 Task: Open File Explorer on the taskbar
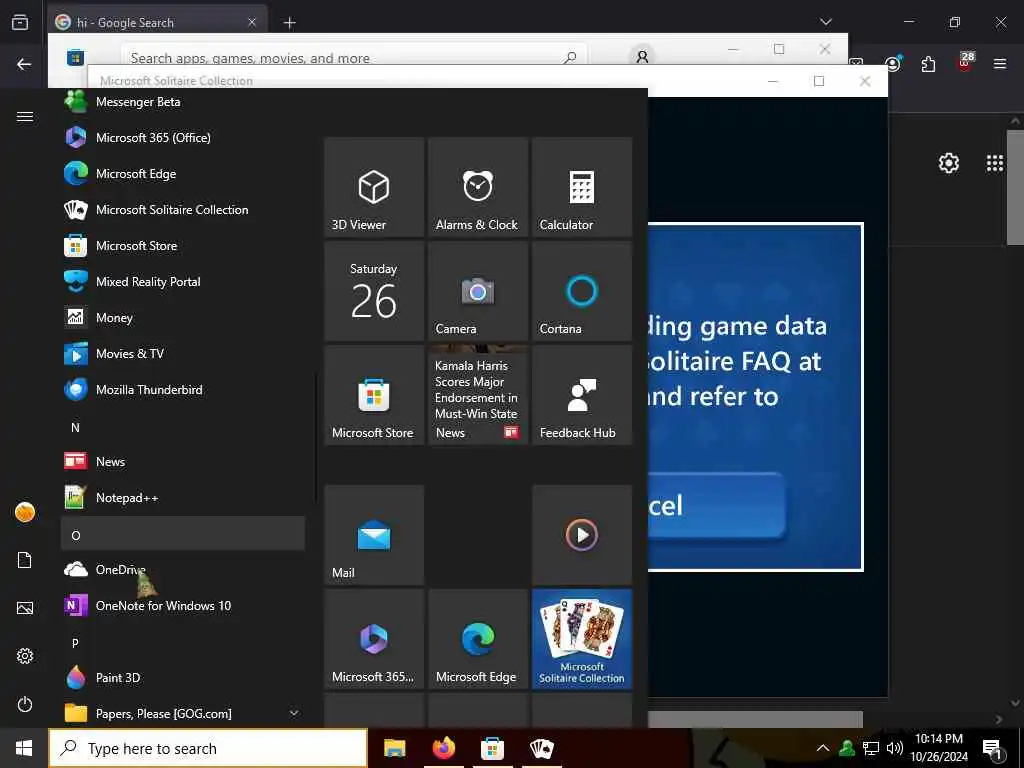coord(394,748)
